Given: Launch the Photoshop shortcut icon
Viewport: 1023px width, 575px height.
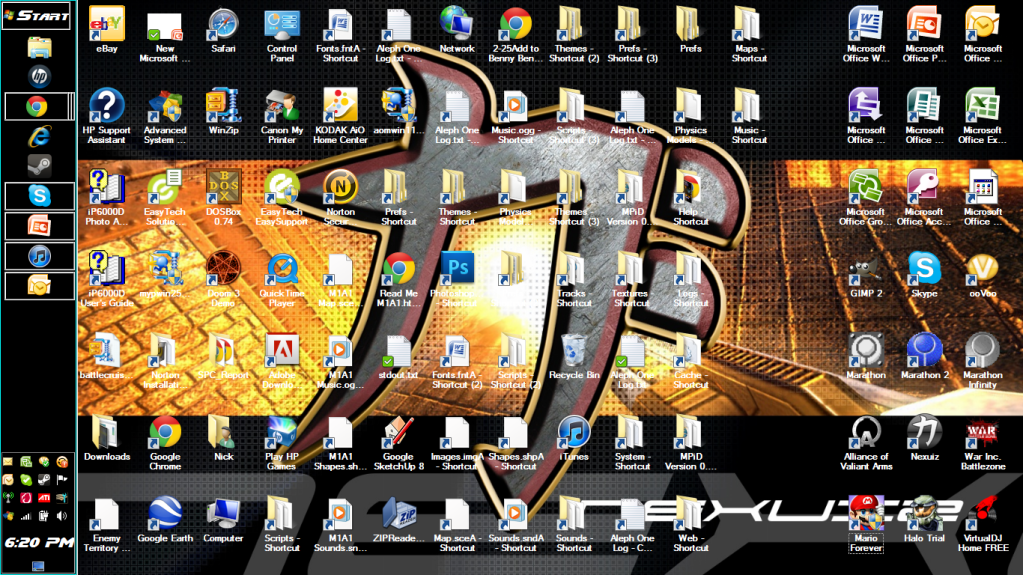Looking at the screenshot, I should point(457,279).
